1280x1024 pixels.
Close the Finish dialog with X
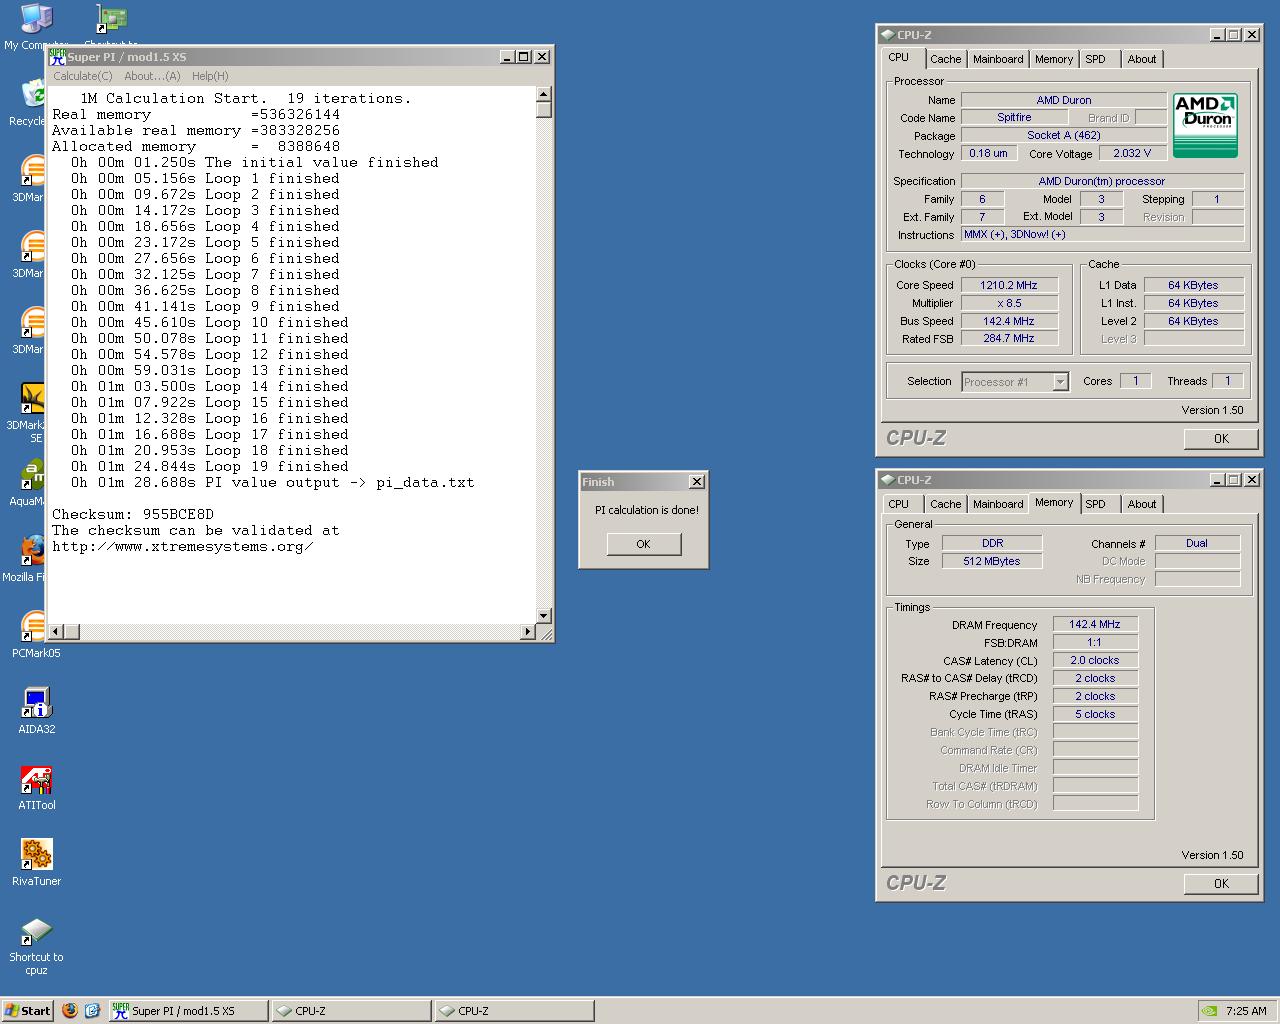coord(697,482)
